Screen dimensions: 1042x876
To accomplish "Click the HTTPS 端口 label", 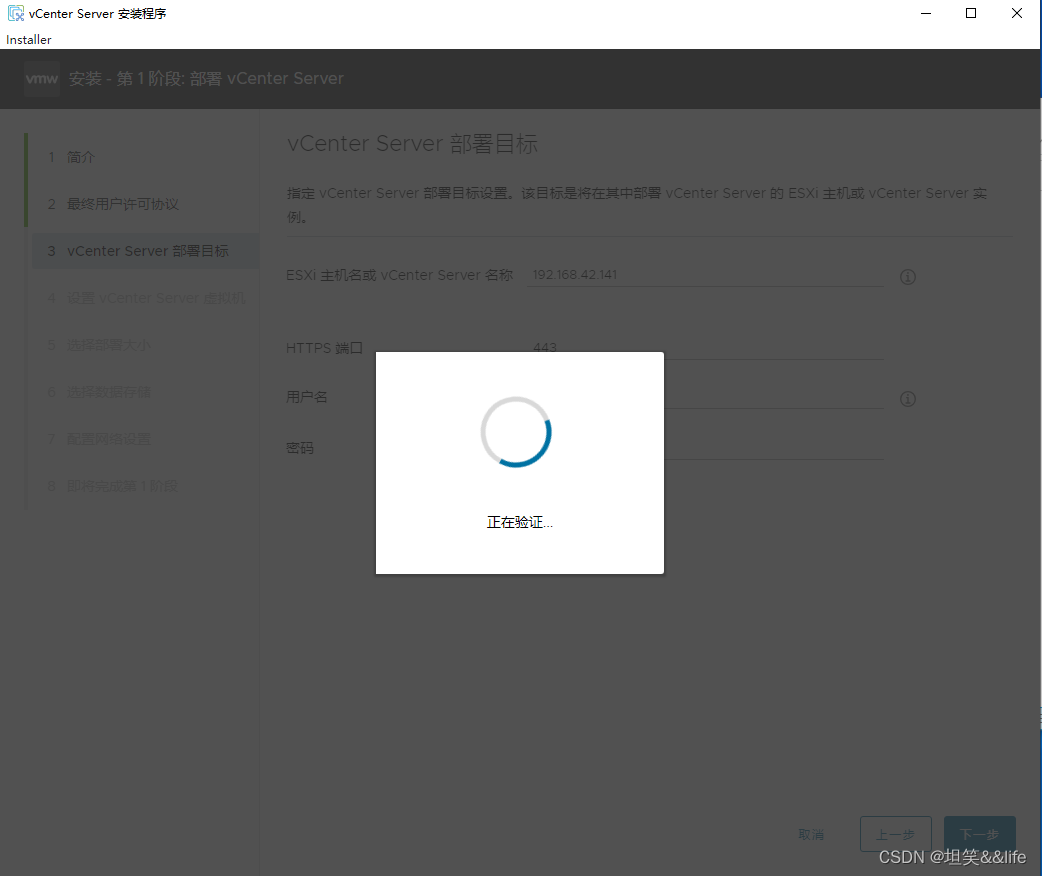I will 324,348.
